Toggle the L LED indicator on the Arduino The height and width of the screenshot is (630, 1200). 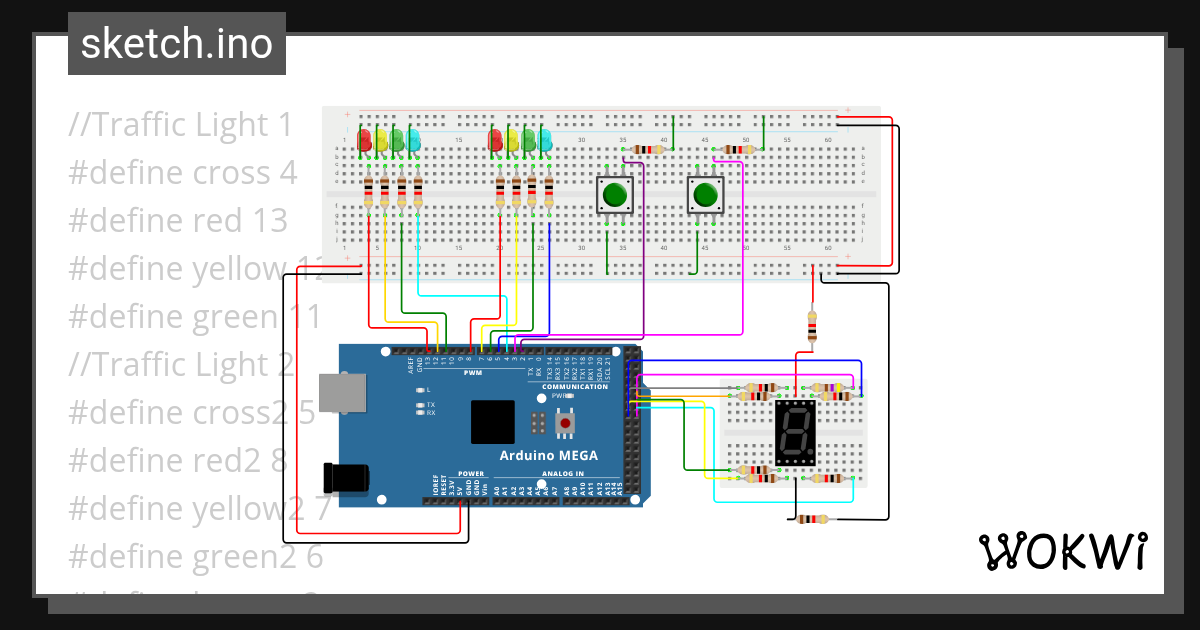(420, 390)
